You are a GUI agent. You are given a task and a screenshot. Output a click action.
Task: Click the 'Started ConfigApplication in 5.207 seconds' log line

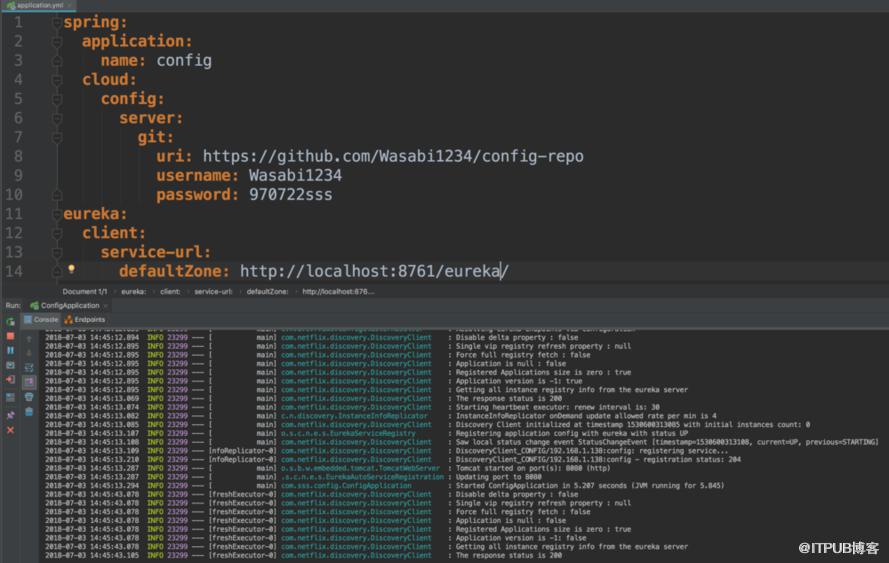pyautogui.click(x=590, y=486)
